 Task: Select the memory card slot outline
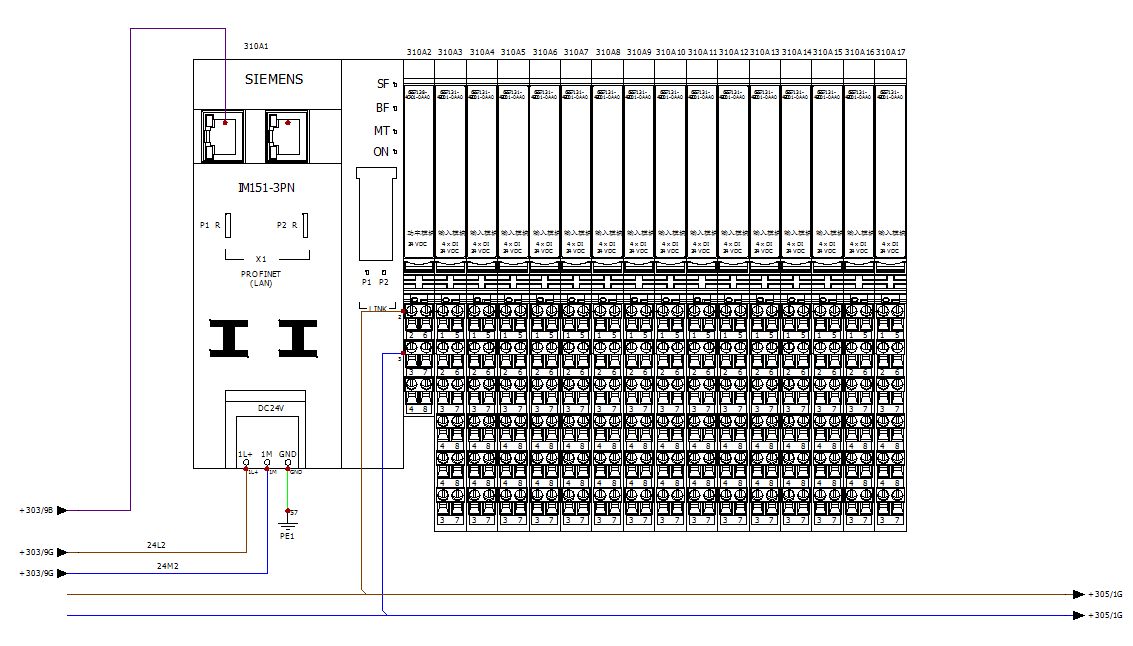pyautogui.click(x=376, y=214)
